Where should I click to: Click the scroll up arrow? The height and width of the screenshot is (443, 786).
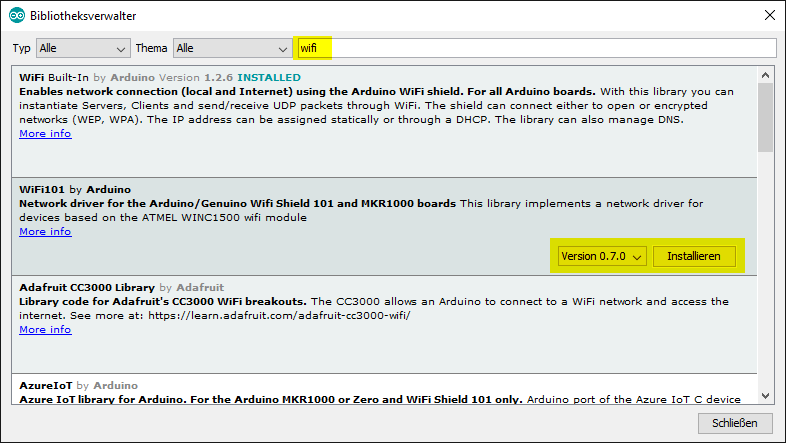click(765, 74)
